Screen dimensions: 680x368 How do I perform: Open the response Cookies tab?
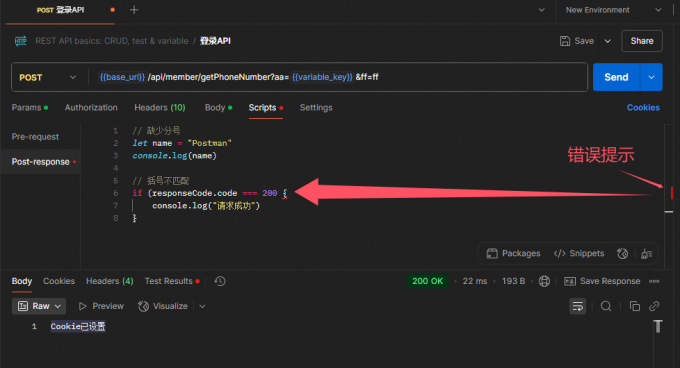59,281
